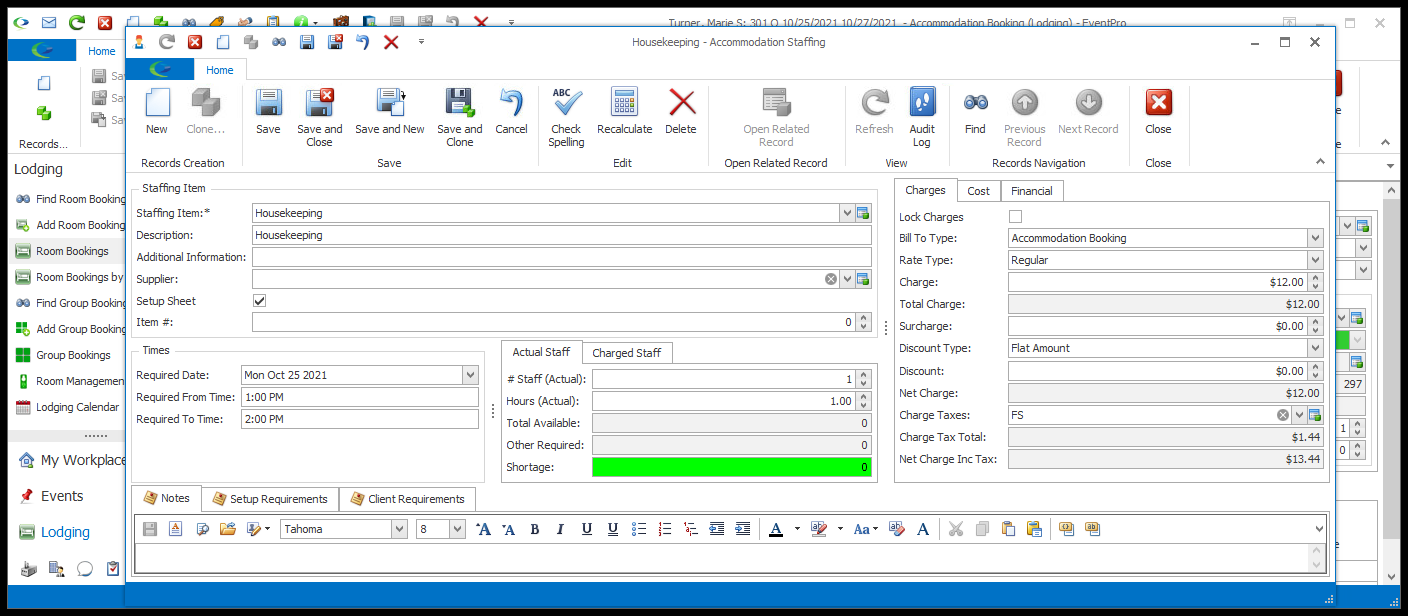Click quick-access undo arrow in Housekeeping title bar

coord(363,42)
